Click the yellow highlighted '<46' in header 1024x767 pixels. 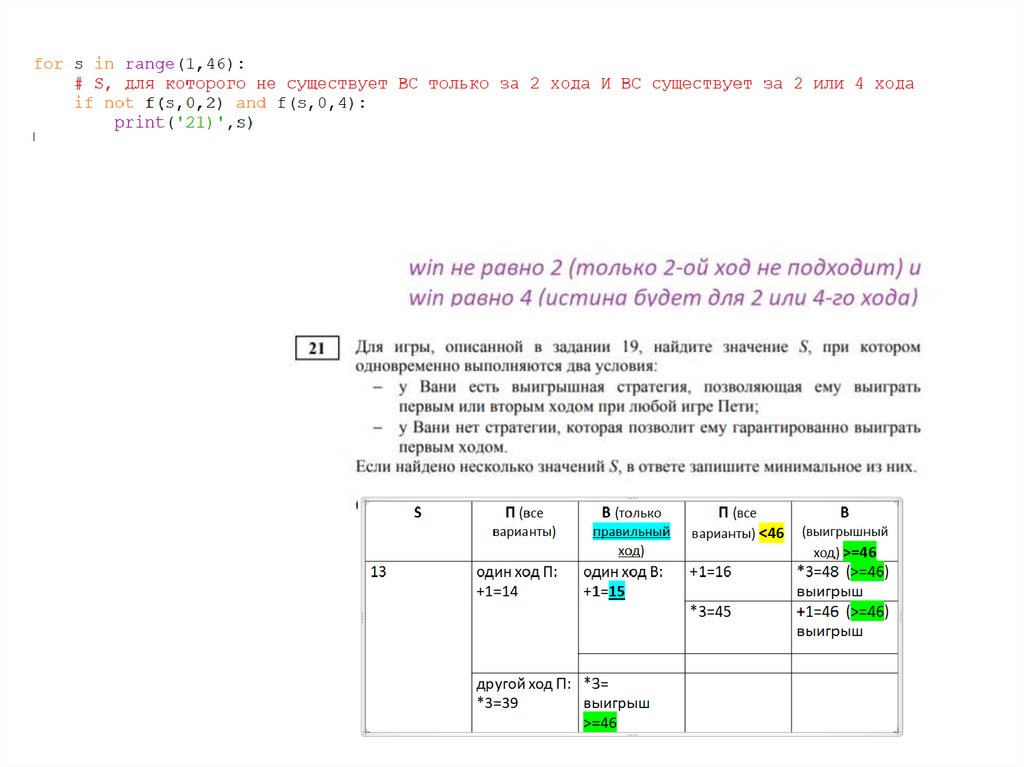click(771, 533)
